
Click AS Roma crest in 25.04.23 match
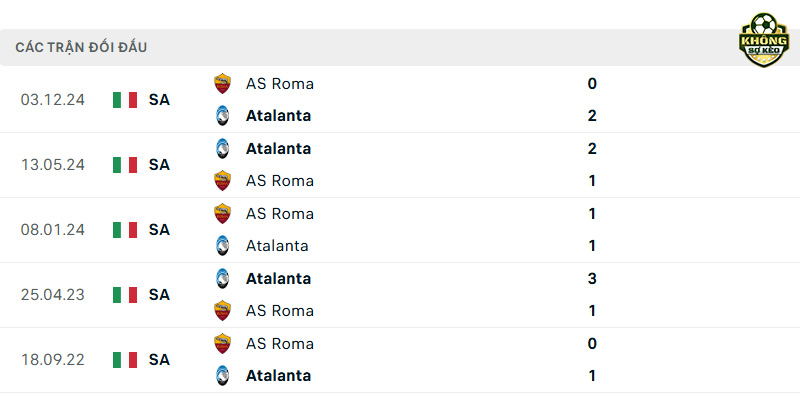[222, 311]
